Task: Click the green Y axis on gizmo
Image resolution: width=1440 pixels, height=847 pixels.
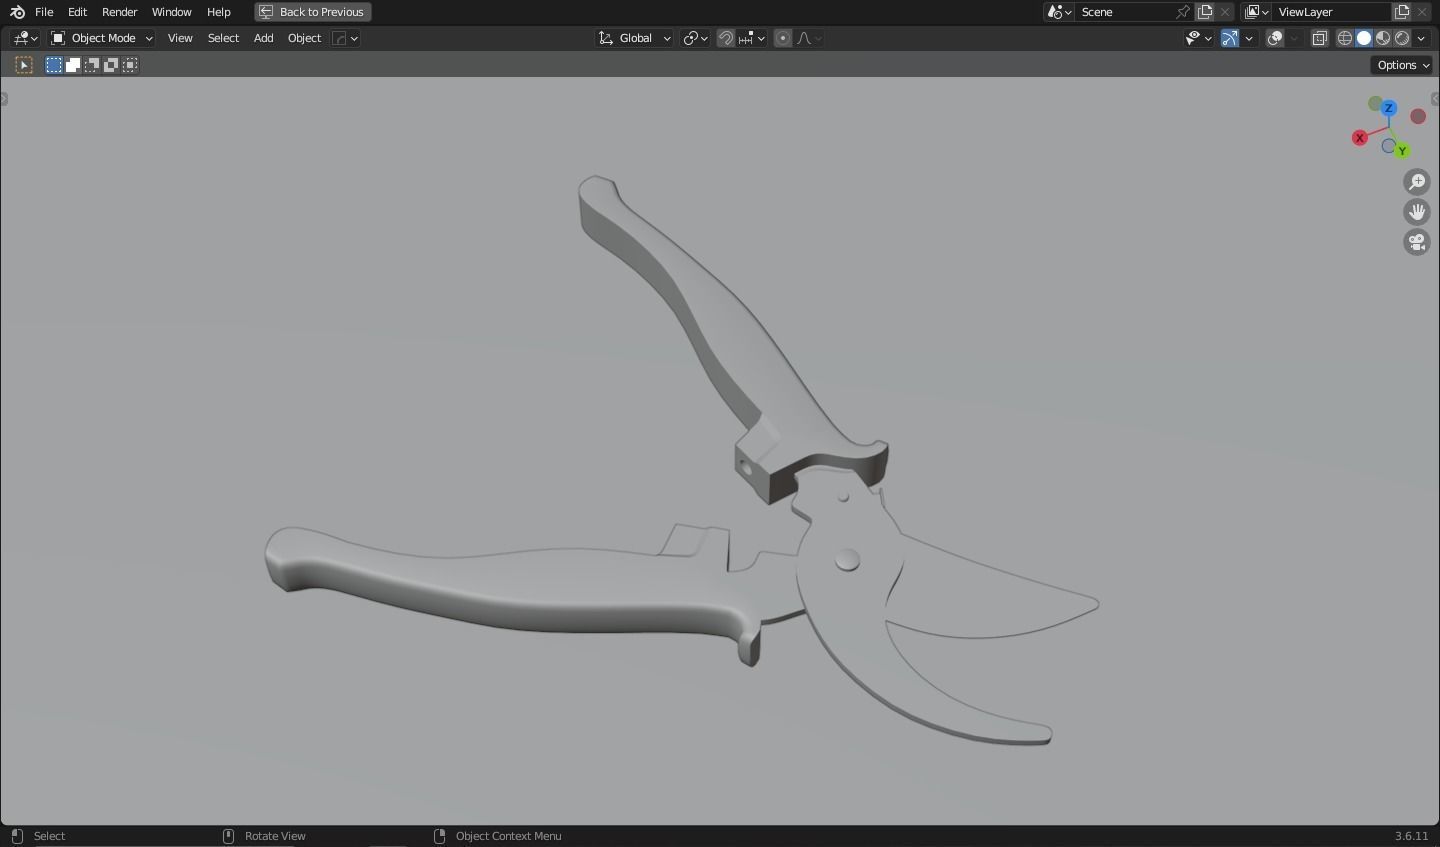Action: point(1402,151)
